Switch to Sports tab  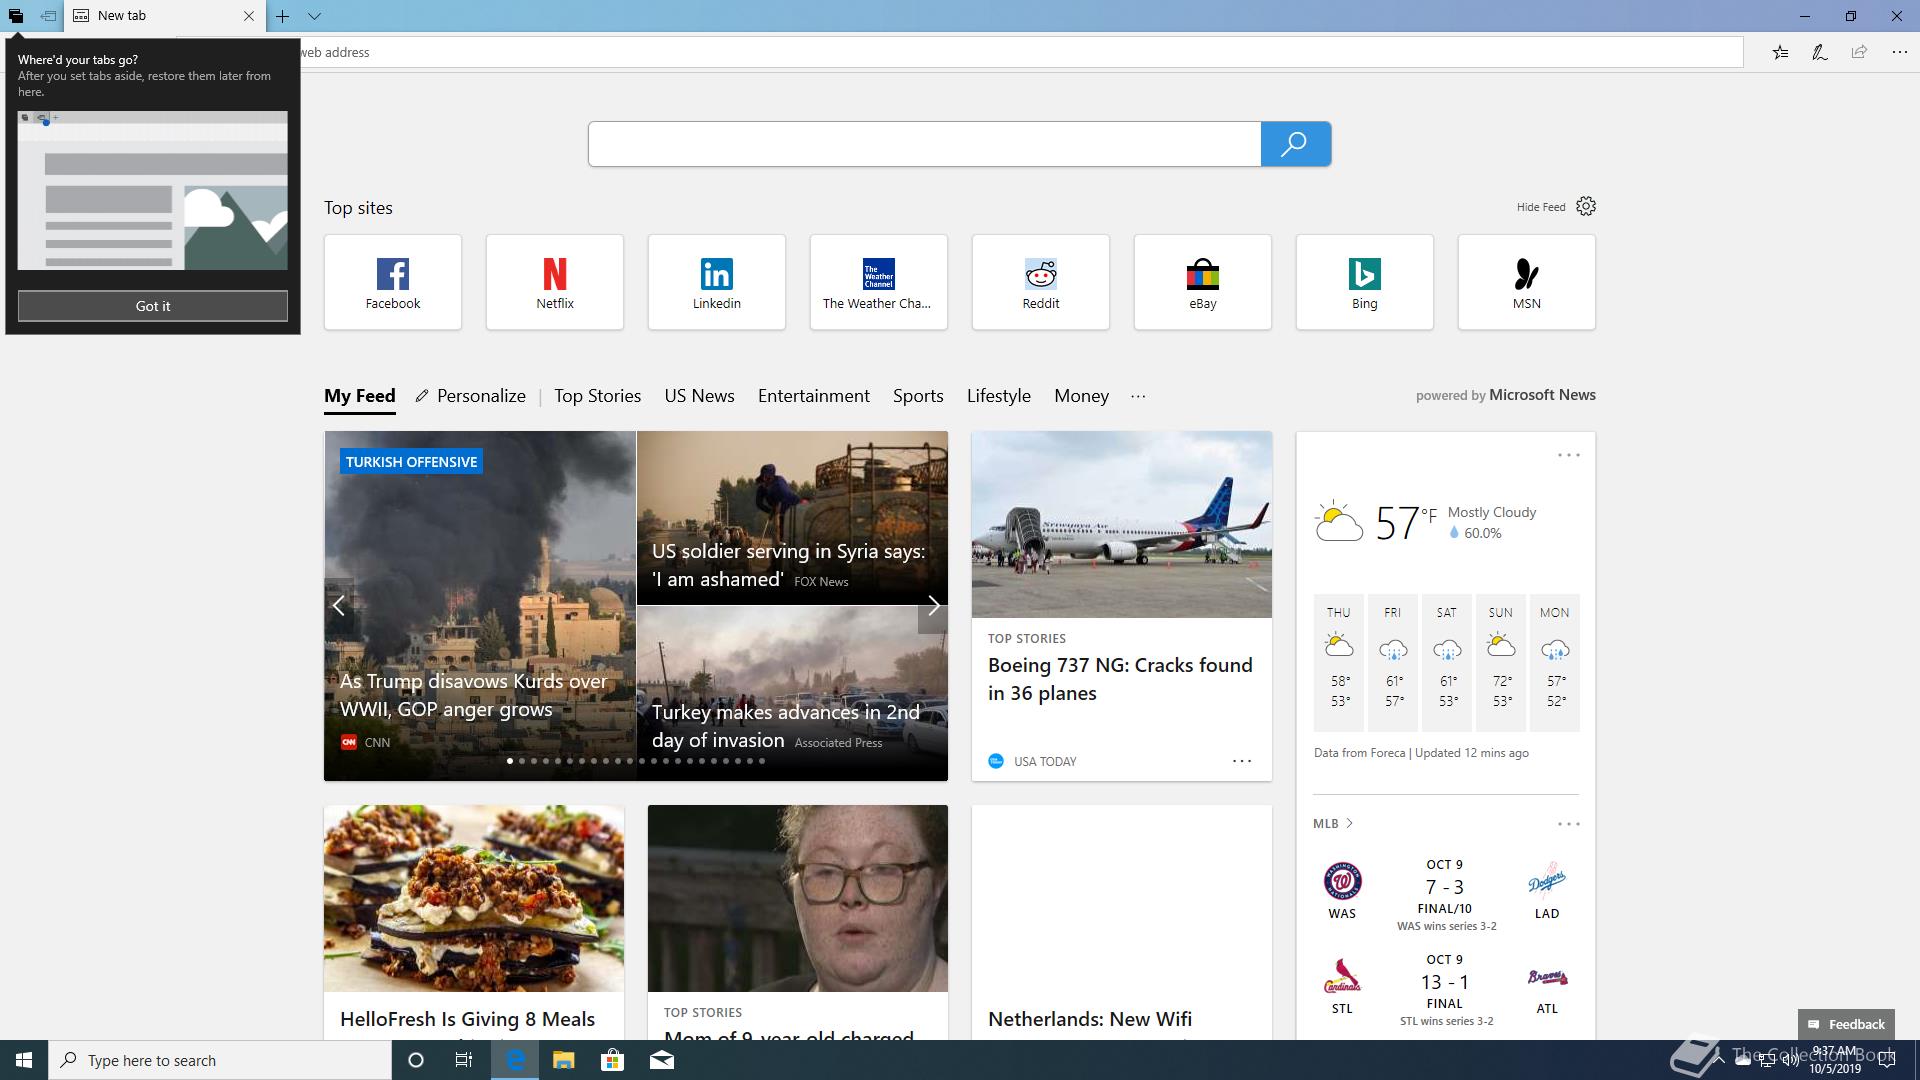point(918,396)
